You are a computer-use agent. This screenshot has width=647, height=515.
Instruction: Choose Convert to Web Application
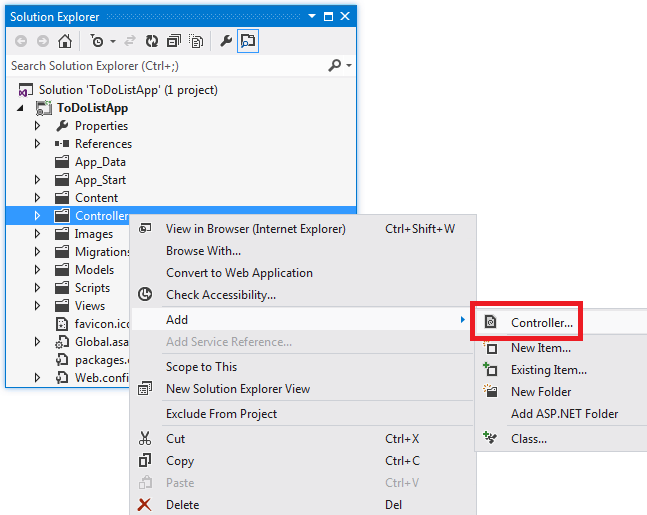click(x=303, y=273)
